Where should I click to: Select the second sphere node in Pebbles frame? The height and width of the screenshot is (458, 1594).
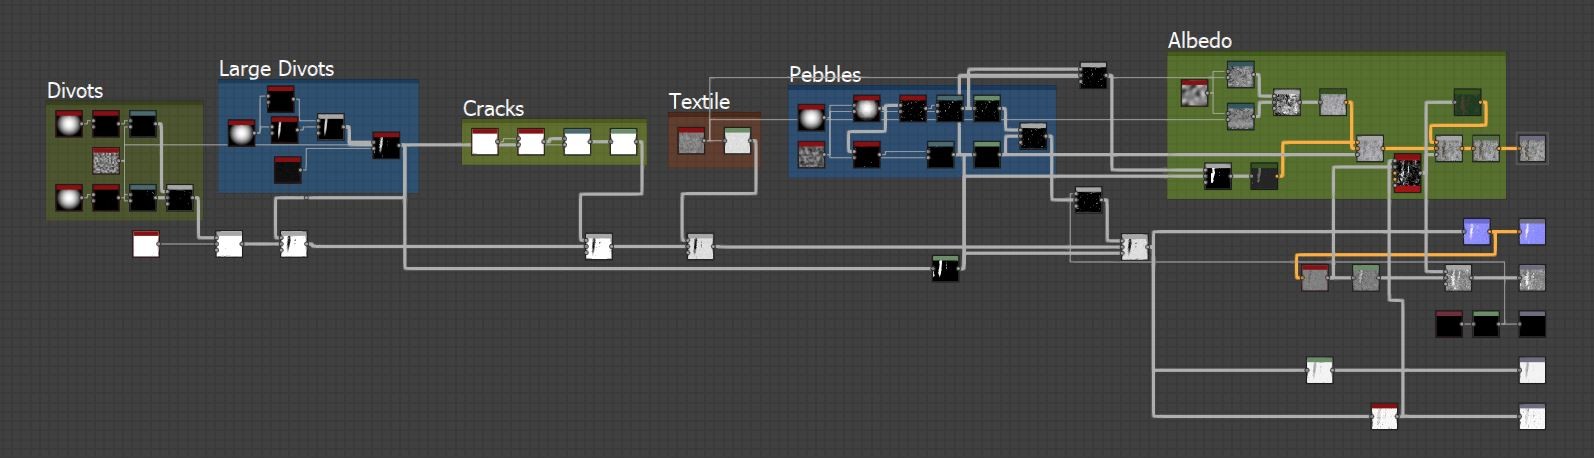coord(867,108)
